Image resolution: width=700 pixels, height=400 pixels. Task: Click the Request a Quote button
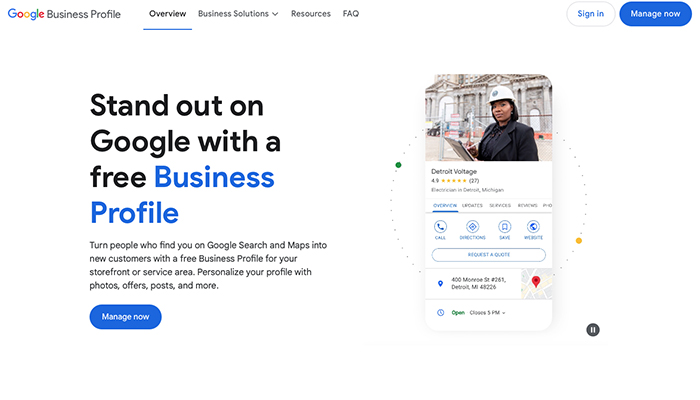coord(488,255)
